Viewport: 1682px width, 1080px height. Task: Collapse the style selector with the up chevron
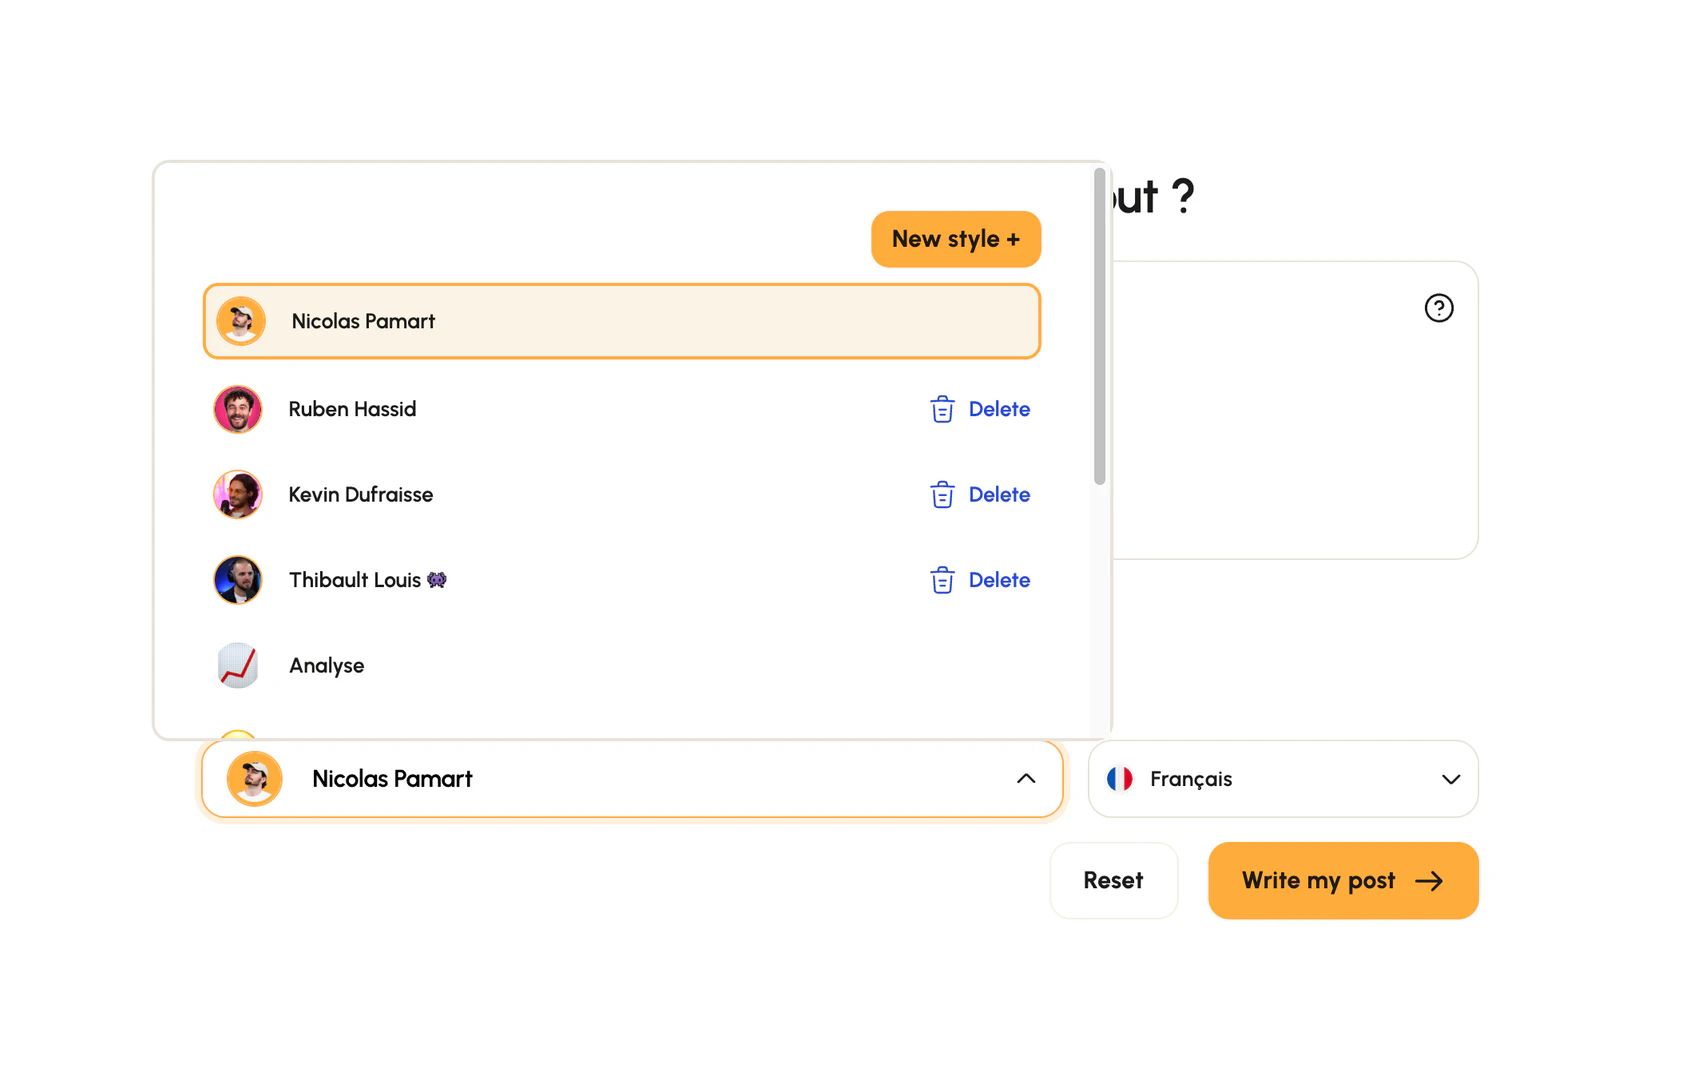coord(1026,779)
